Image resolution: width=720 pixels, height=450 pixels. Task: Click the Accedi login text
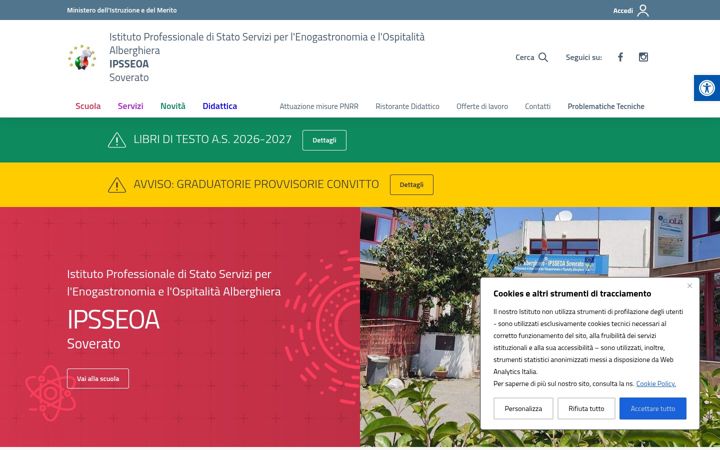pos(623,11)
